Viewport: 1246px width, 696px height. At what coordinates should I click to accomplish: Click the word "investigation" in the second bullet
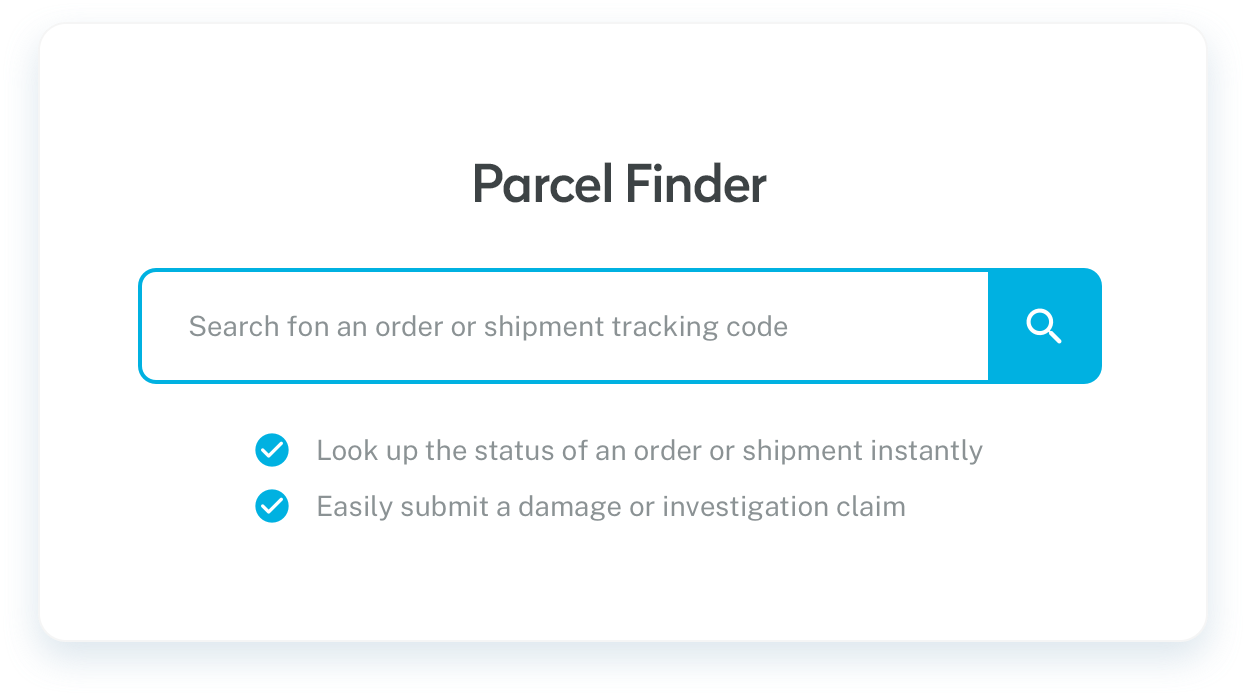pyautogui.click(x=744, y=507)
